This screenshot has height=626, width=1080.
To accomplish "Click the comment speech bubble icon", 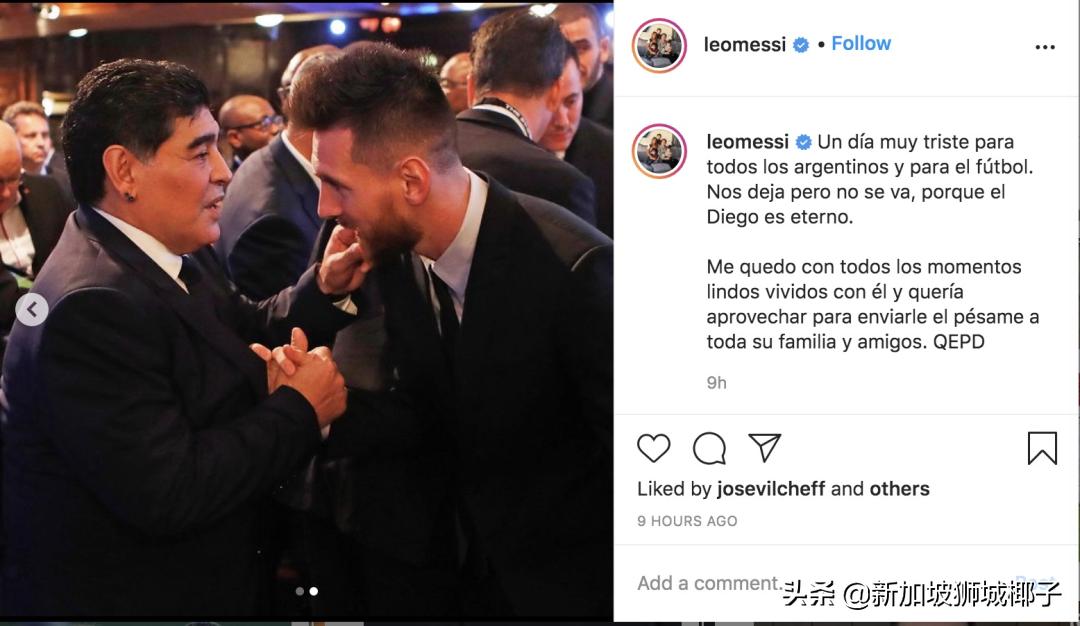I will (x=709, y=448).
